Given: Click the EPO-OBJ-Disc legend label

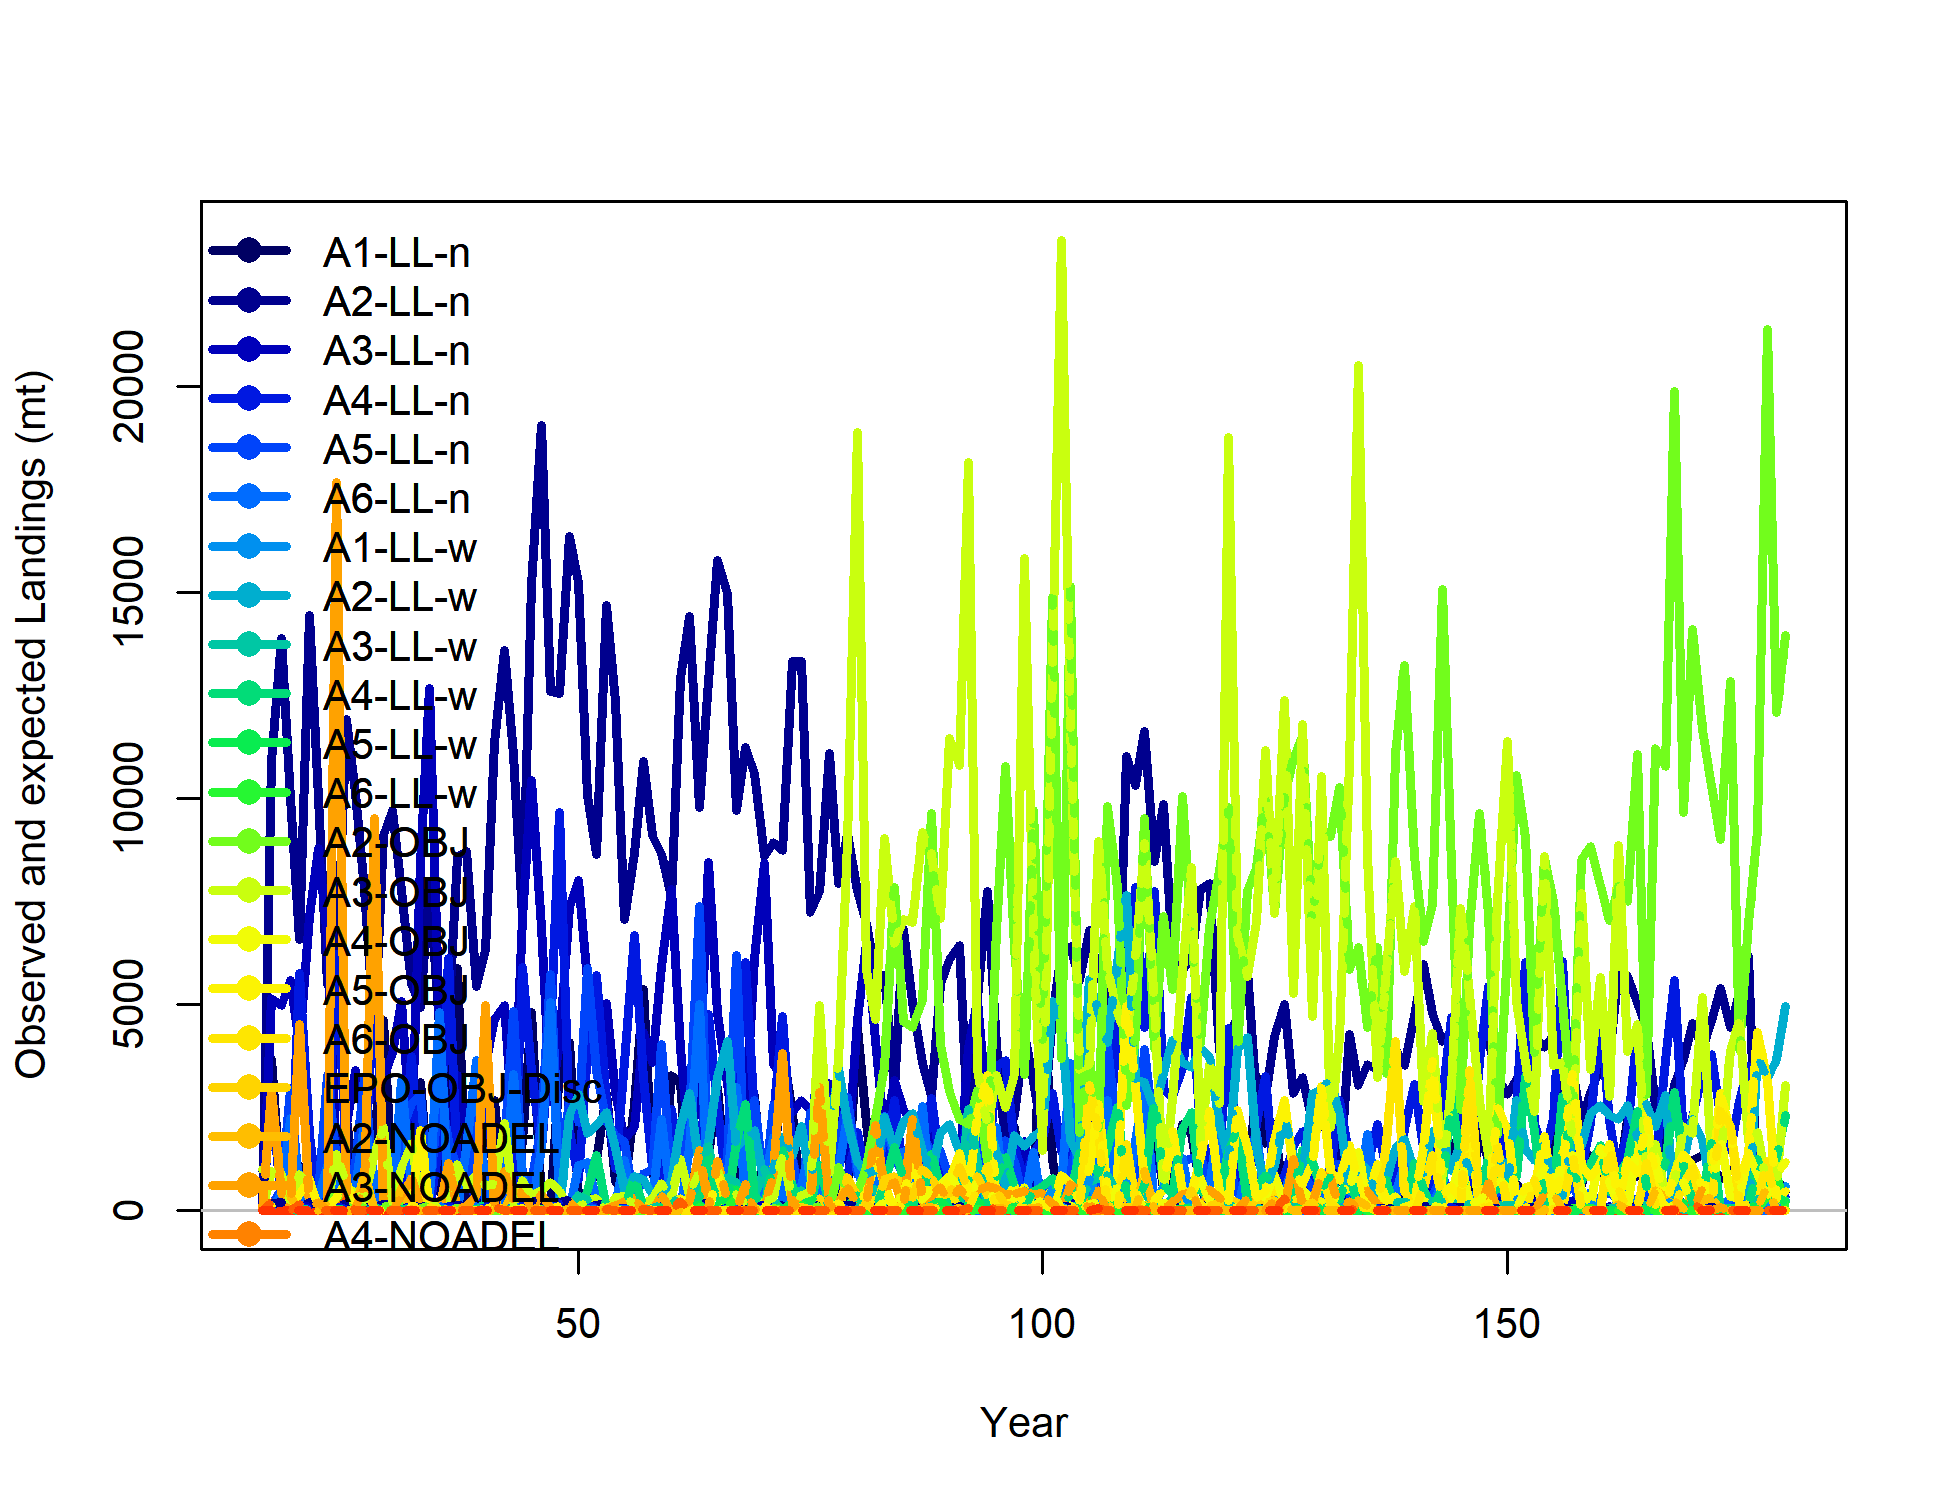Looking at the screenshot, I should (x=463, y=1089).
